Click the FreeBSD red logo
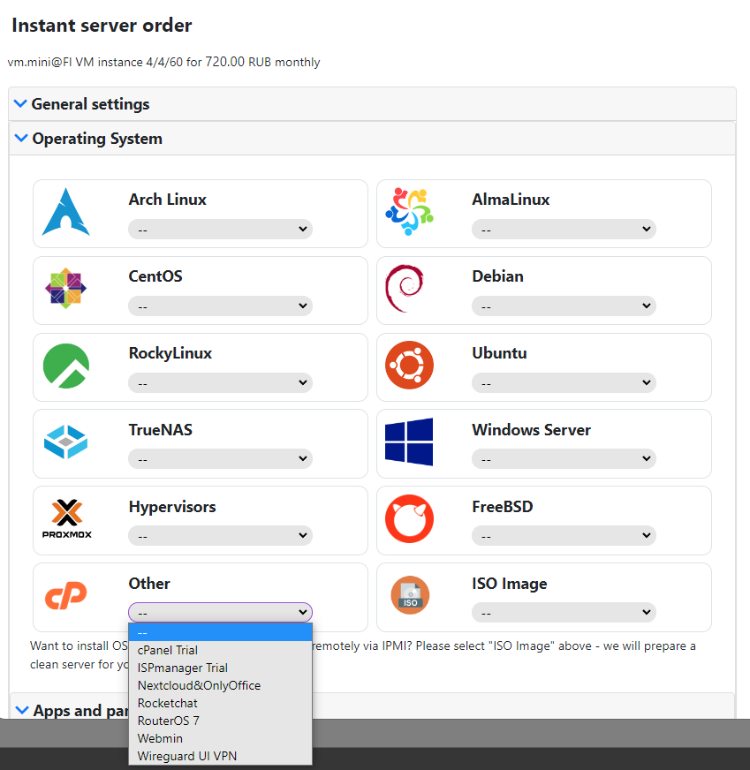 click(x=409, y=519)
